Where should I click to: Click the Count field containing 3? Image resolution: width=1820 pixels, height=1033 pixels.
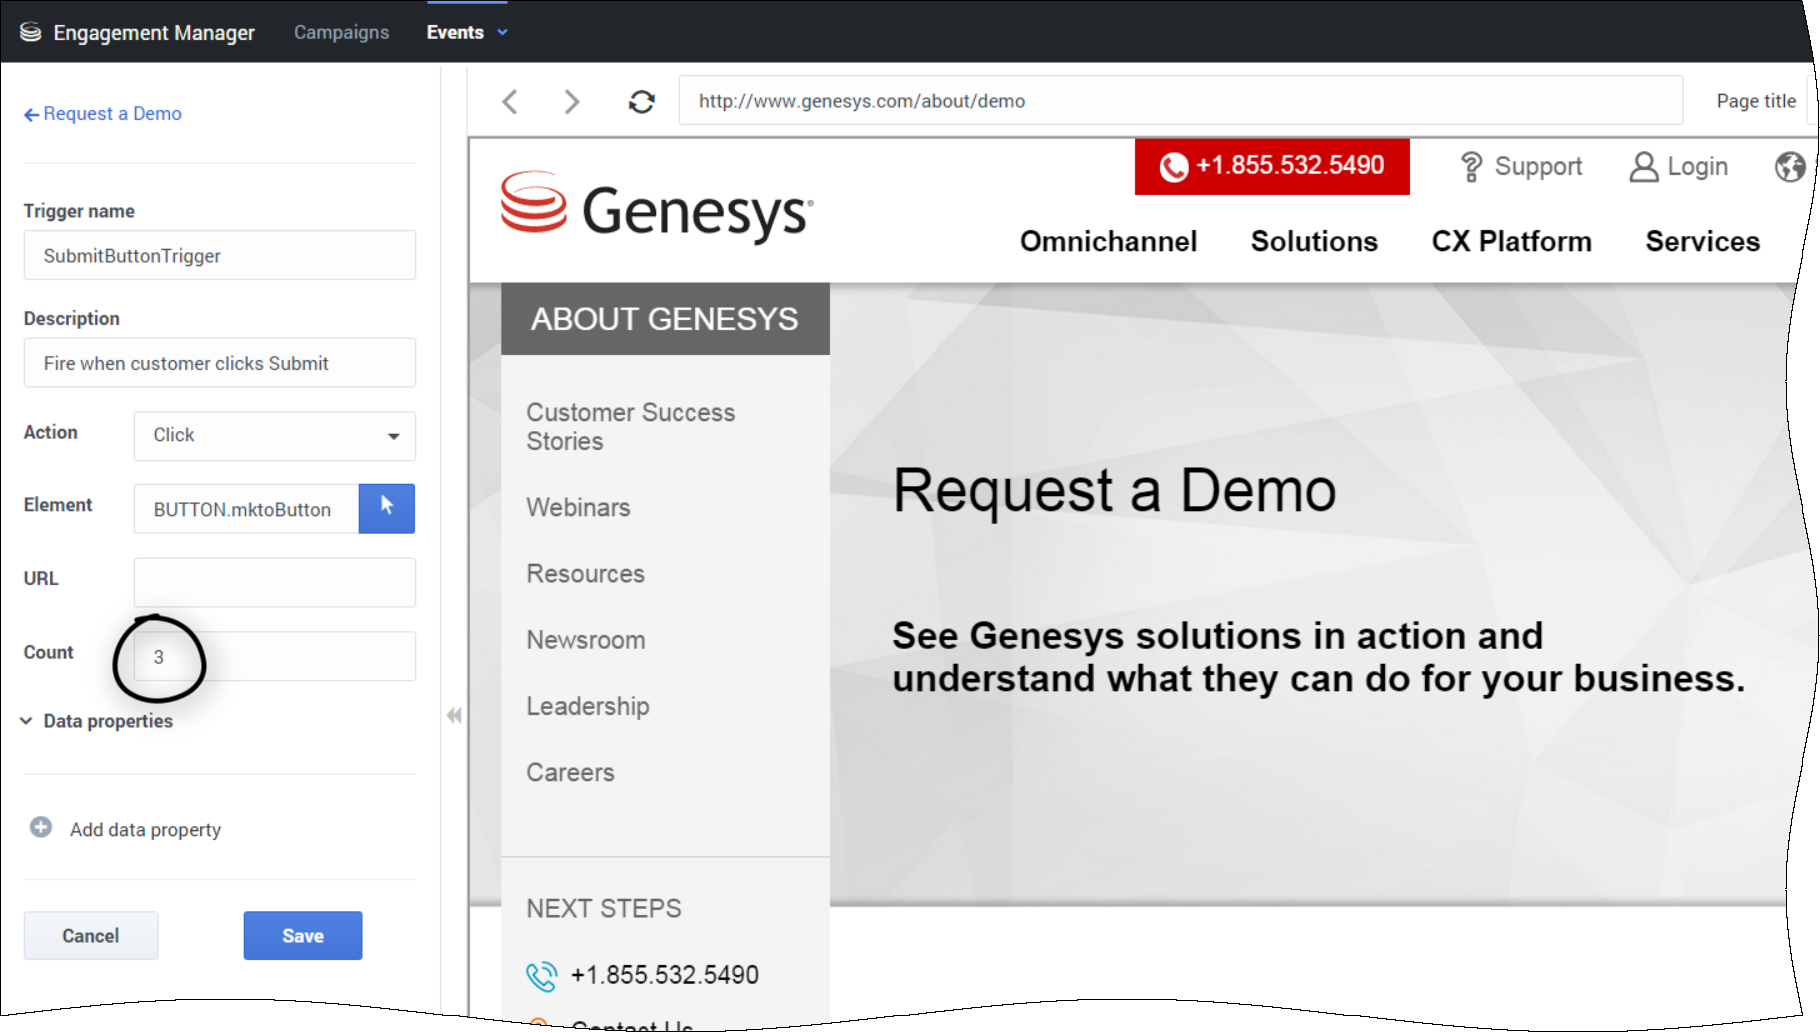[x=275, y=657]
